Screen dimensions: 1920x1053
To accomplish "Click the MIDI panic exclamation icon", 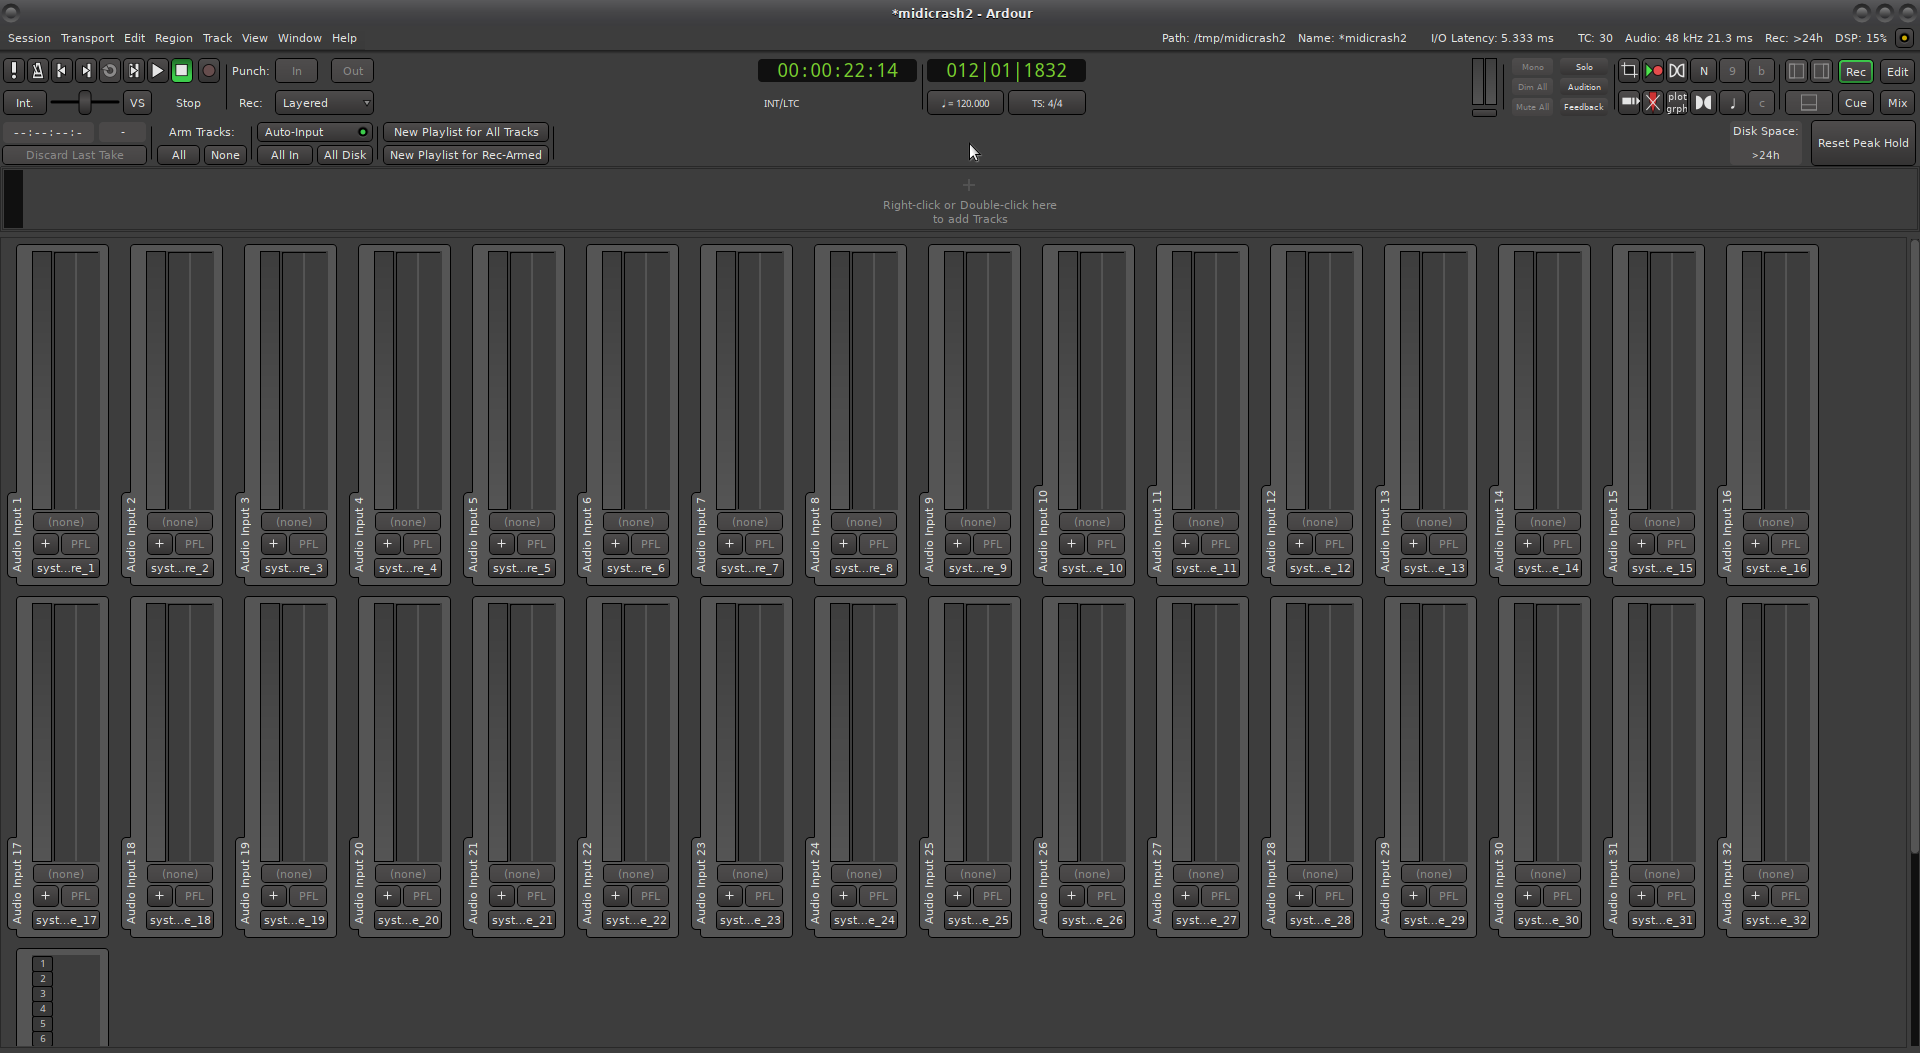I will pyautogui.click(x=14, y=71).
